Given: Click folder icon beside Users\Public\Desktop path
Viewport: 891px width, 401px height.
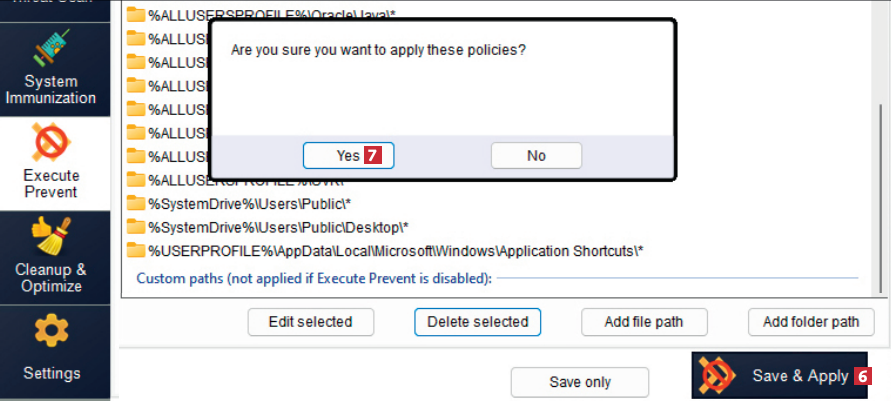Looking at the screenshot, I should 136,226.
